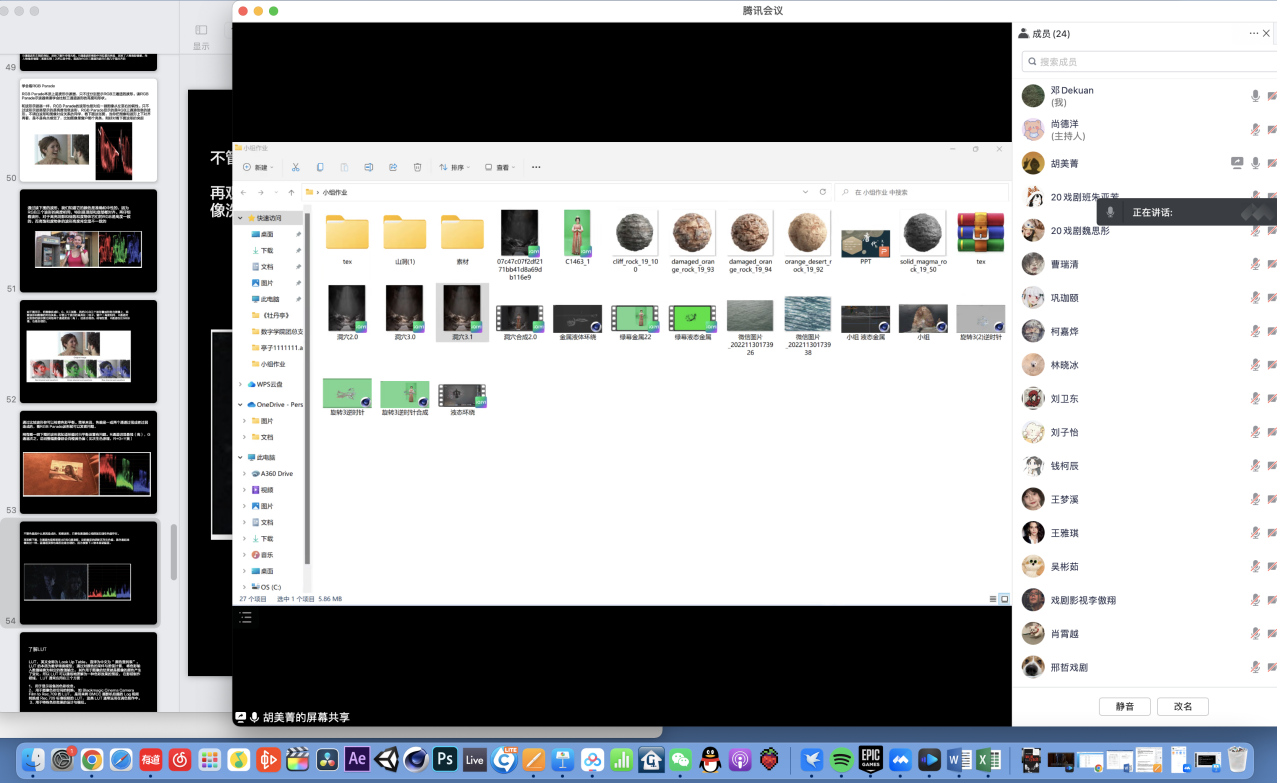This screenshot has height=783, width=1277.
Task: Switch to large icons view in Explorer status bar
Action: point(1004,599)
